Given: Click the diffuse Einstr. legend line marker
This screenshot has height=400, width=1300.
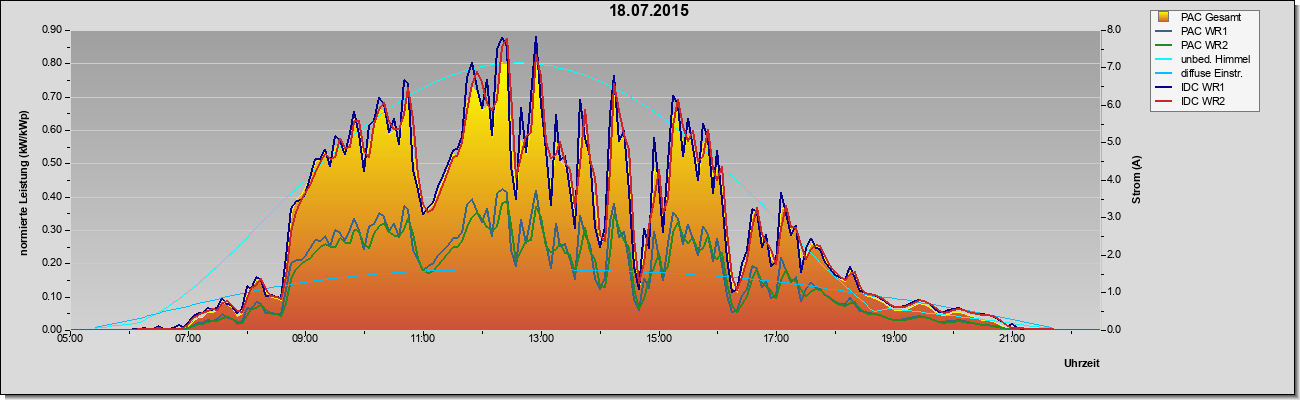Looking at the screenshot, I should (x=1164, y=73).
